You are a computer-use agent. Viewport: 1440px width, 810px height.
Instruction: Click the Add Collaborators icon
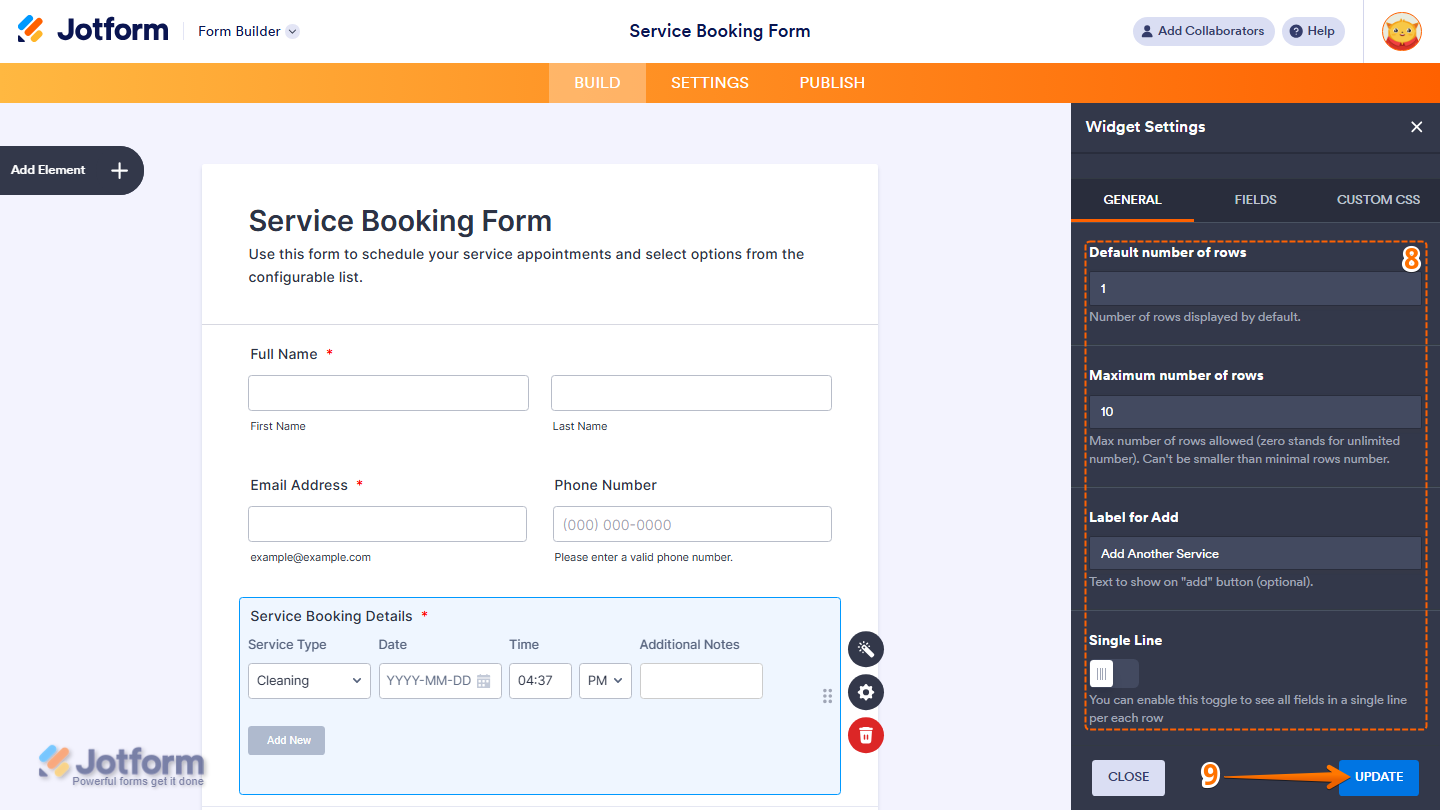(1146, 31)
